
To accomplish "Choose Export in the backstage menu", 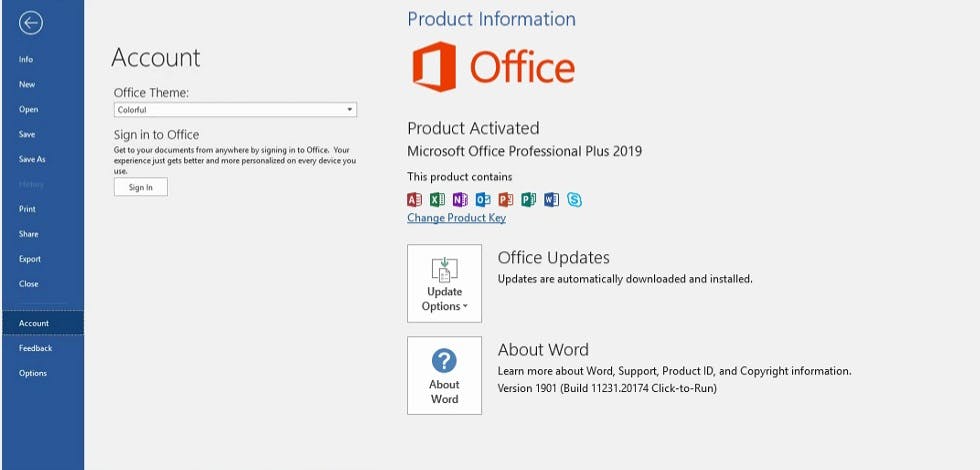I will 29,259.
